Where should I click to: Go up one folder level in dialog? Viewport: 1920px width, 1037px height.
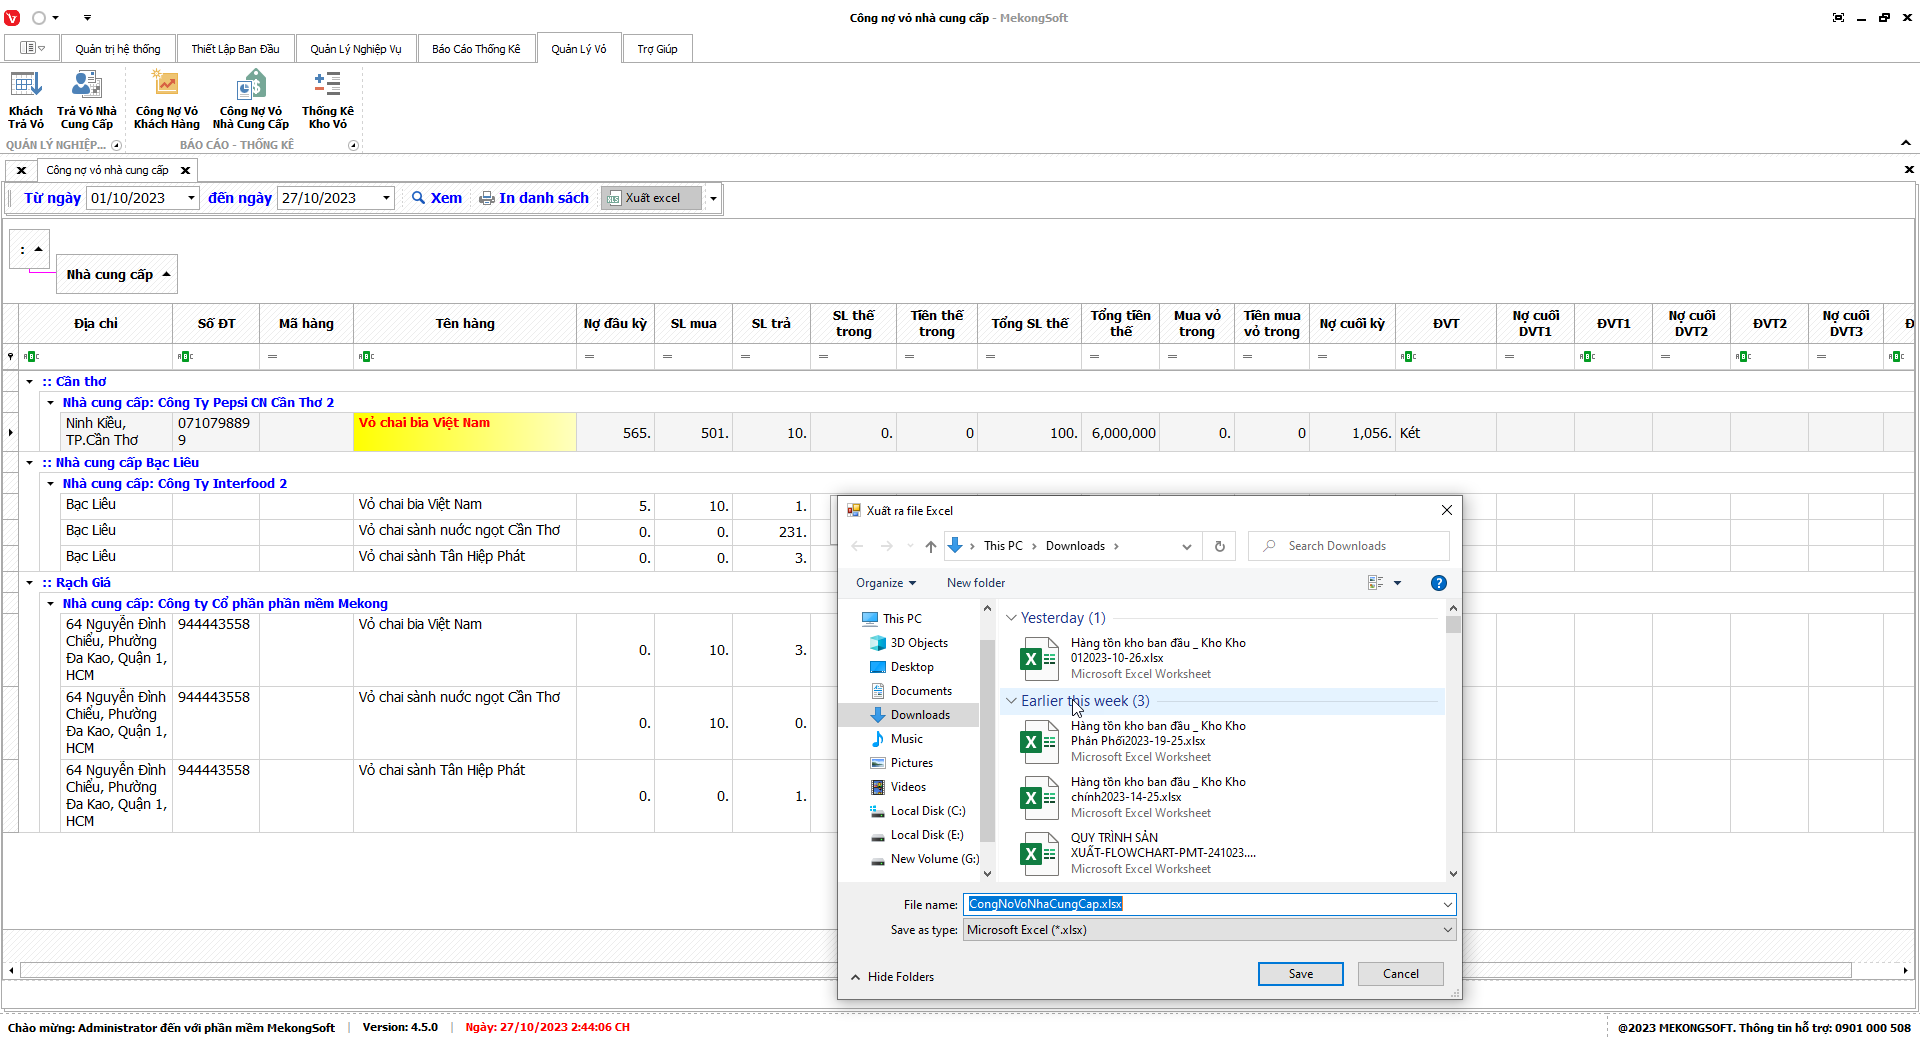point(930,546)
